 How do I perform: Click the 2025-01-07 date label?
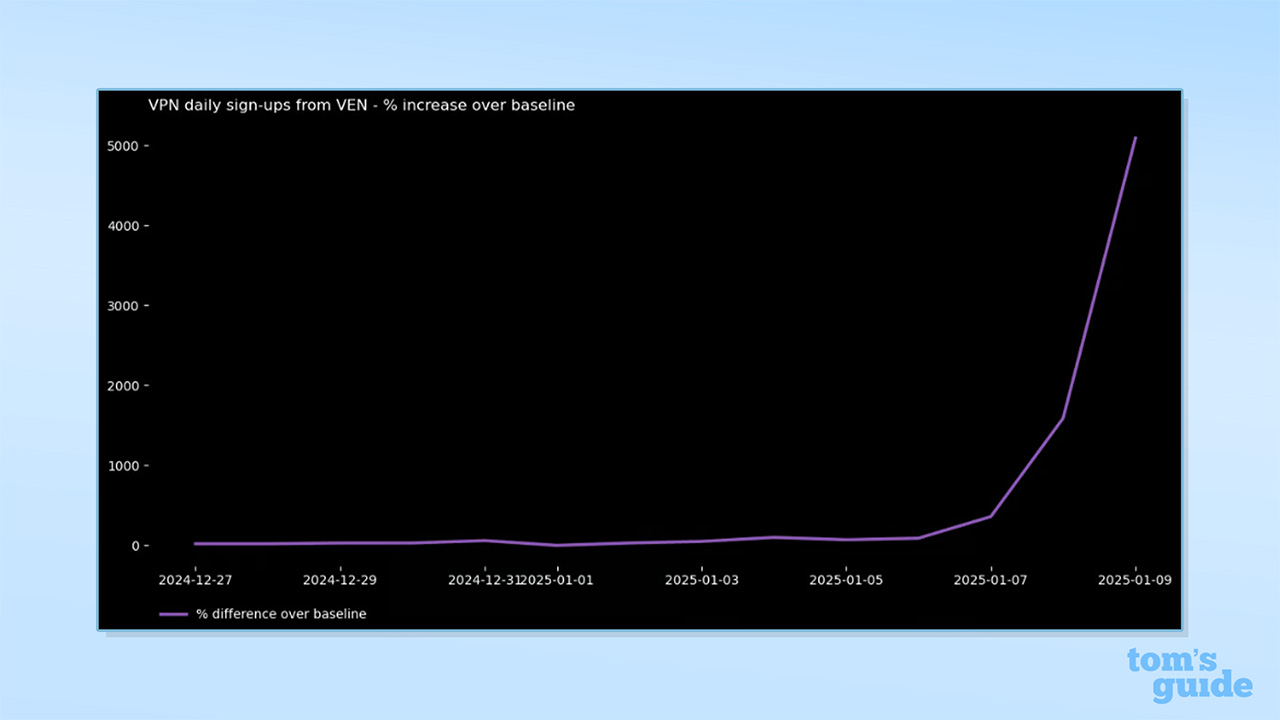[x=990, y=580]
